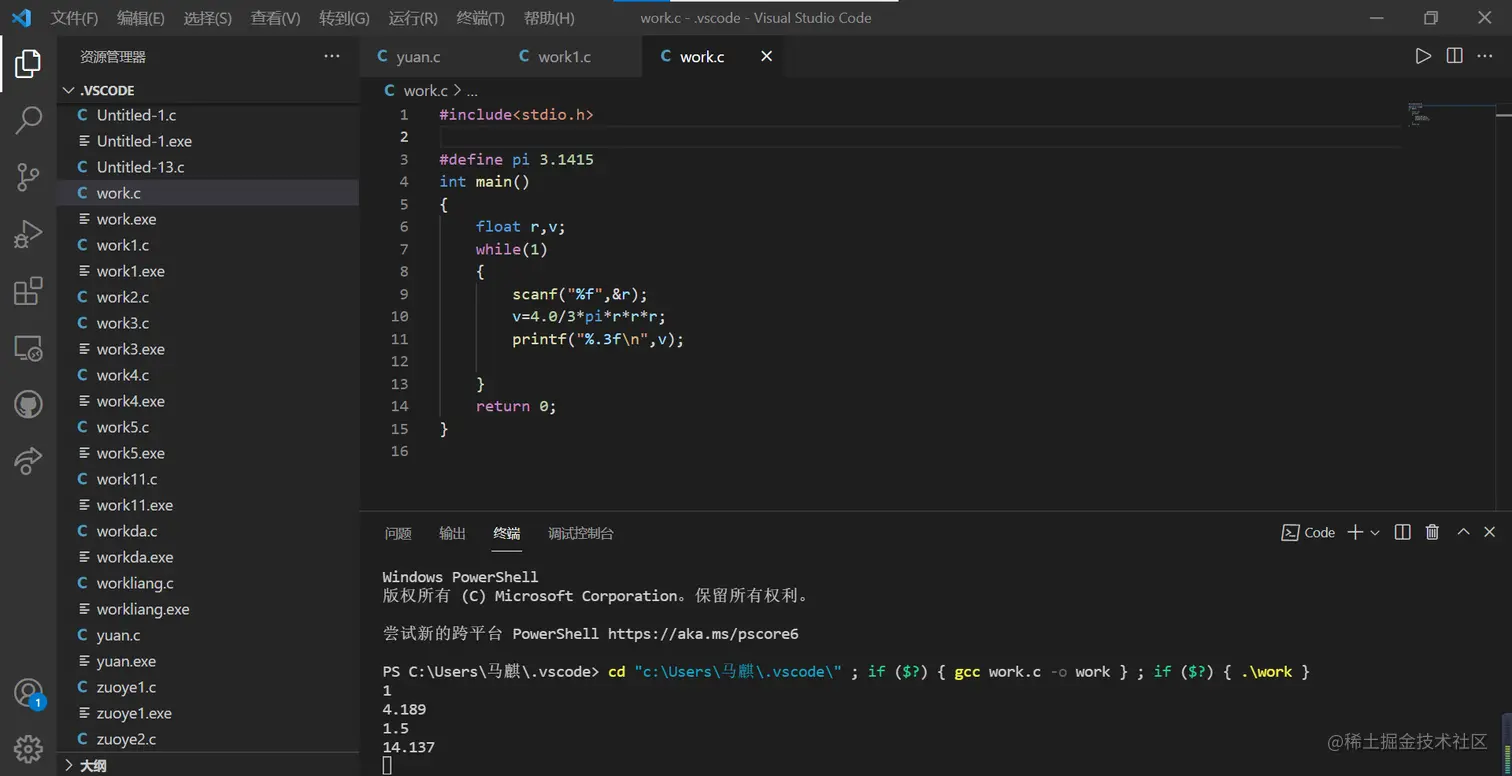
Task: Split the editor using the split icon
Action: (1453, 56)
